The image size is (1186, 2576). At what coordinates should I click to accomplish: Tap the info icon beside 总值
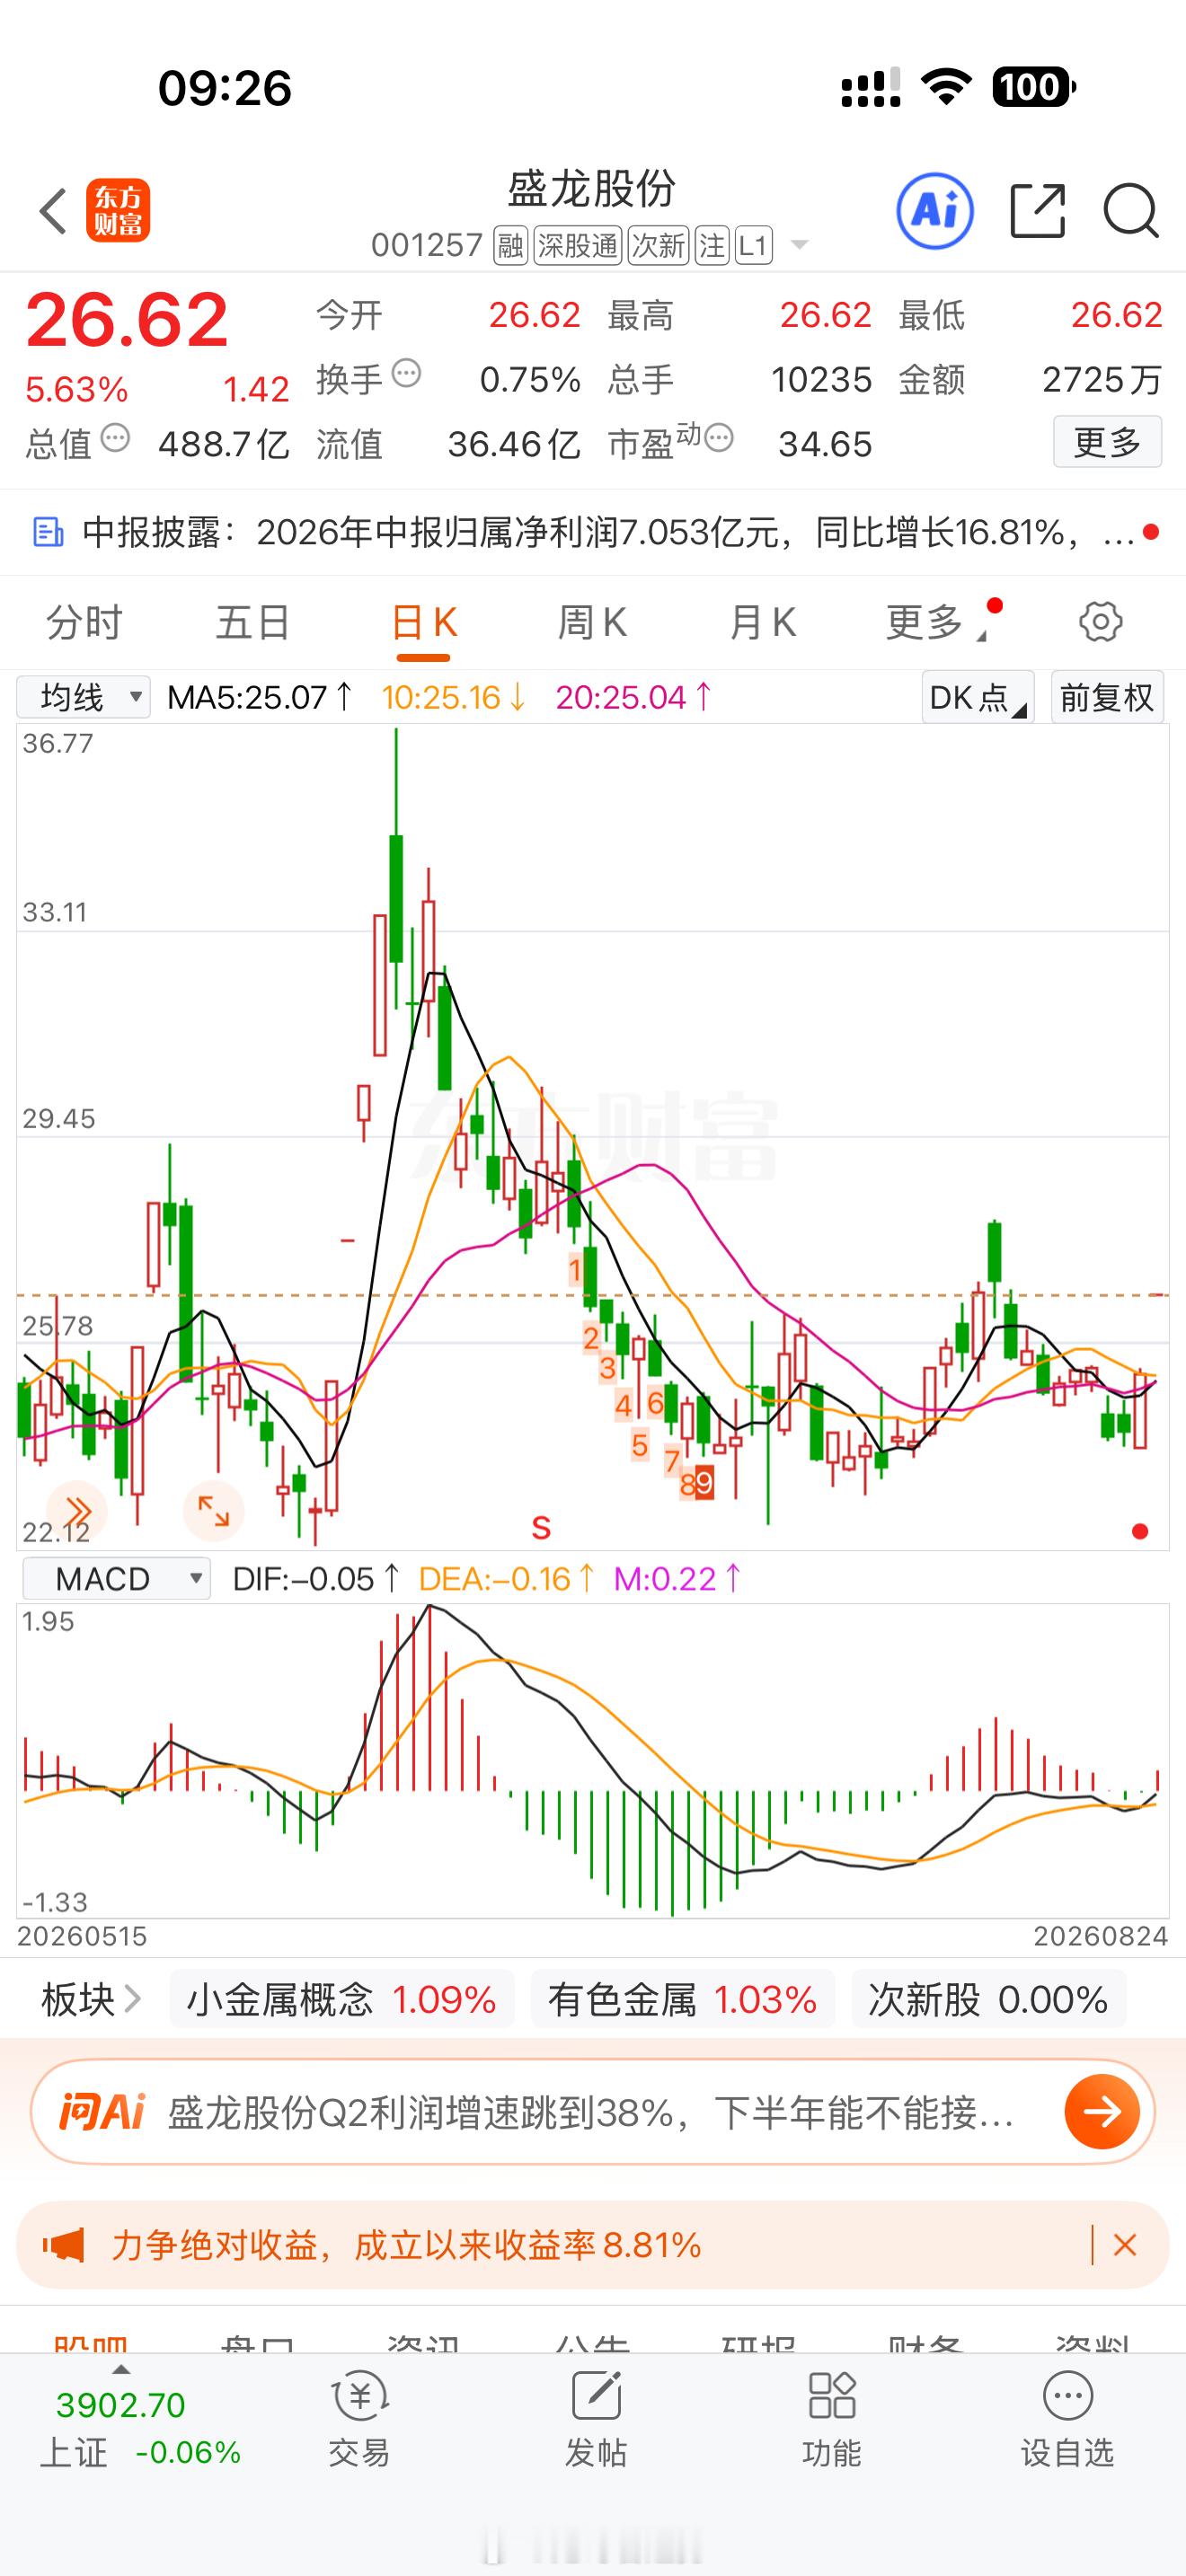click(x=115, y=438)
